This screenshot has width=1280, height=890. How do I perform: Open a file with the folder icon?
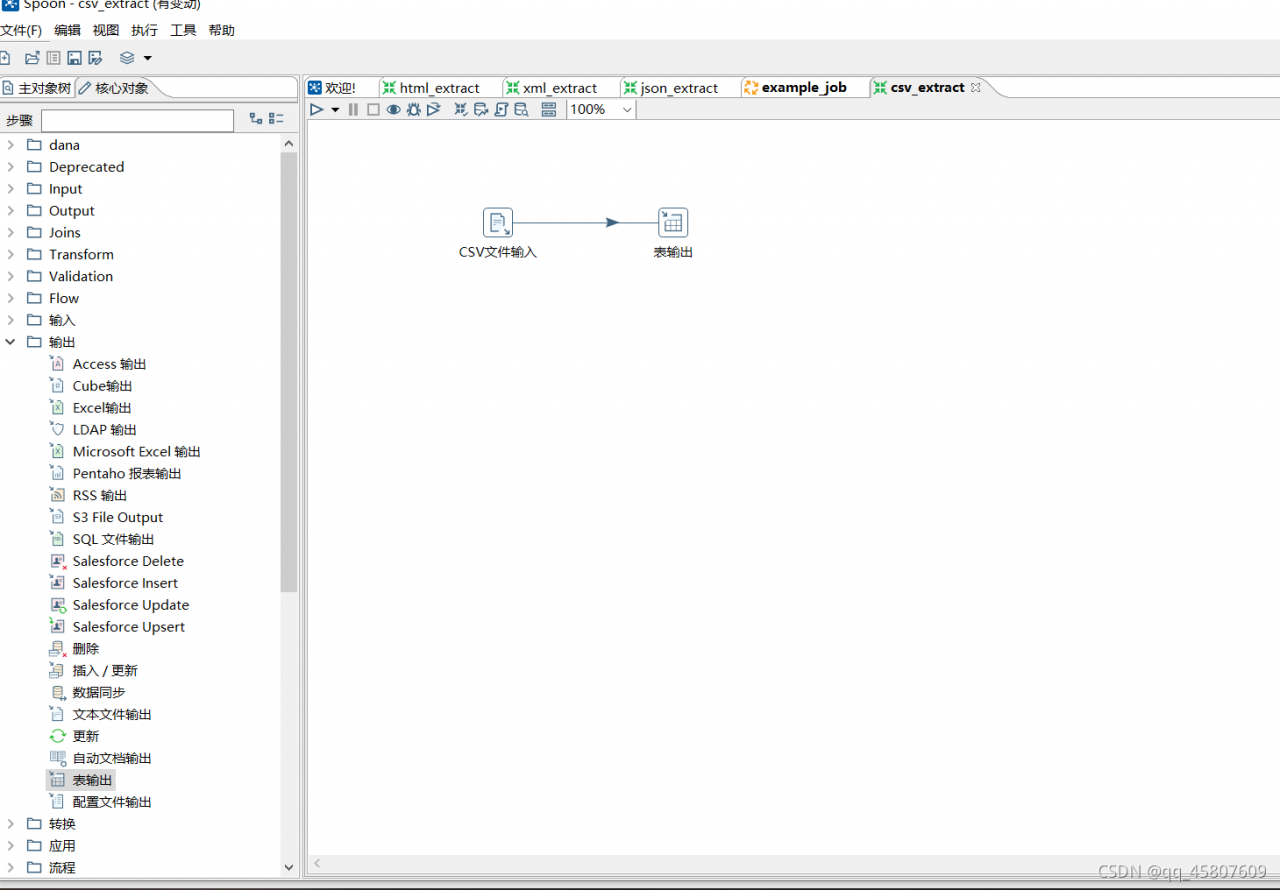32,58
